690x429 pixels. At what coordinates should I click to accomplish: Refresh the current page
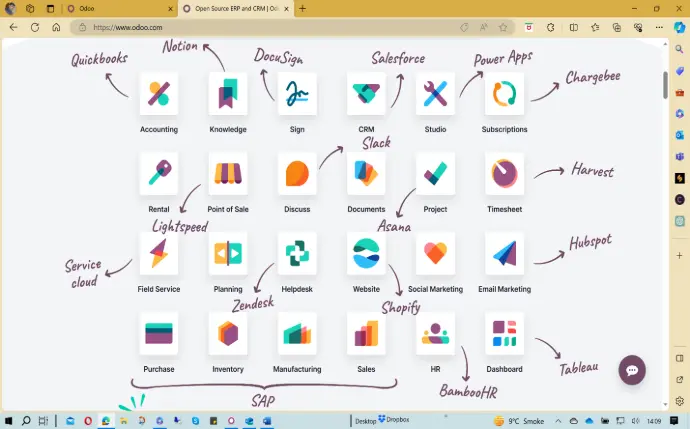tap(35, 27)
